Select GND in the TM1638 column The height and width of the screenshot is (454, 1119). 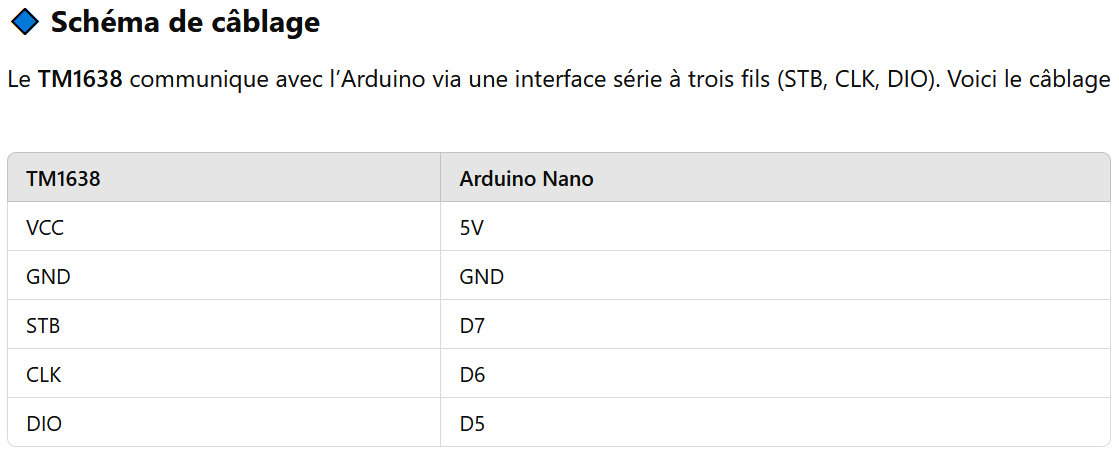[x=224, y=276]
